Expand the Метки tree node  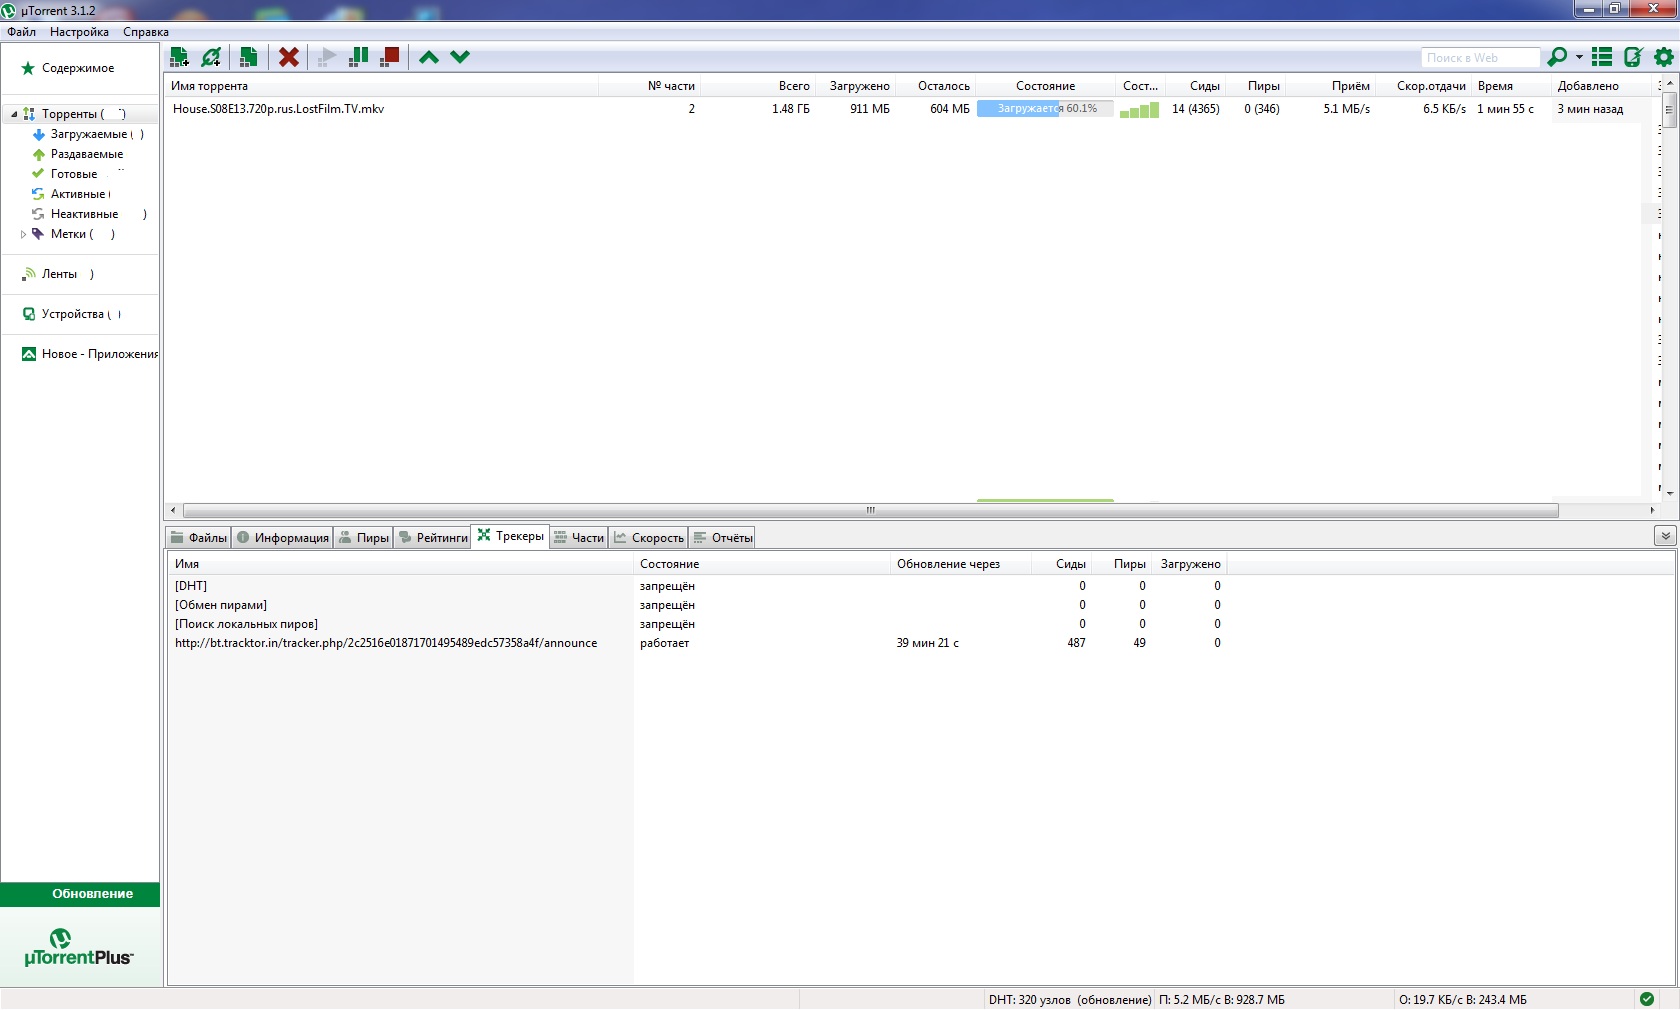pos(23,234)
